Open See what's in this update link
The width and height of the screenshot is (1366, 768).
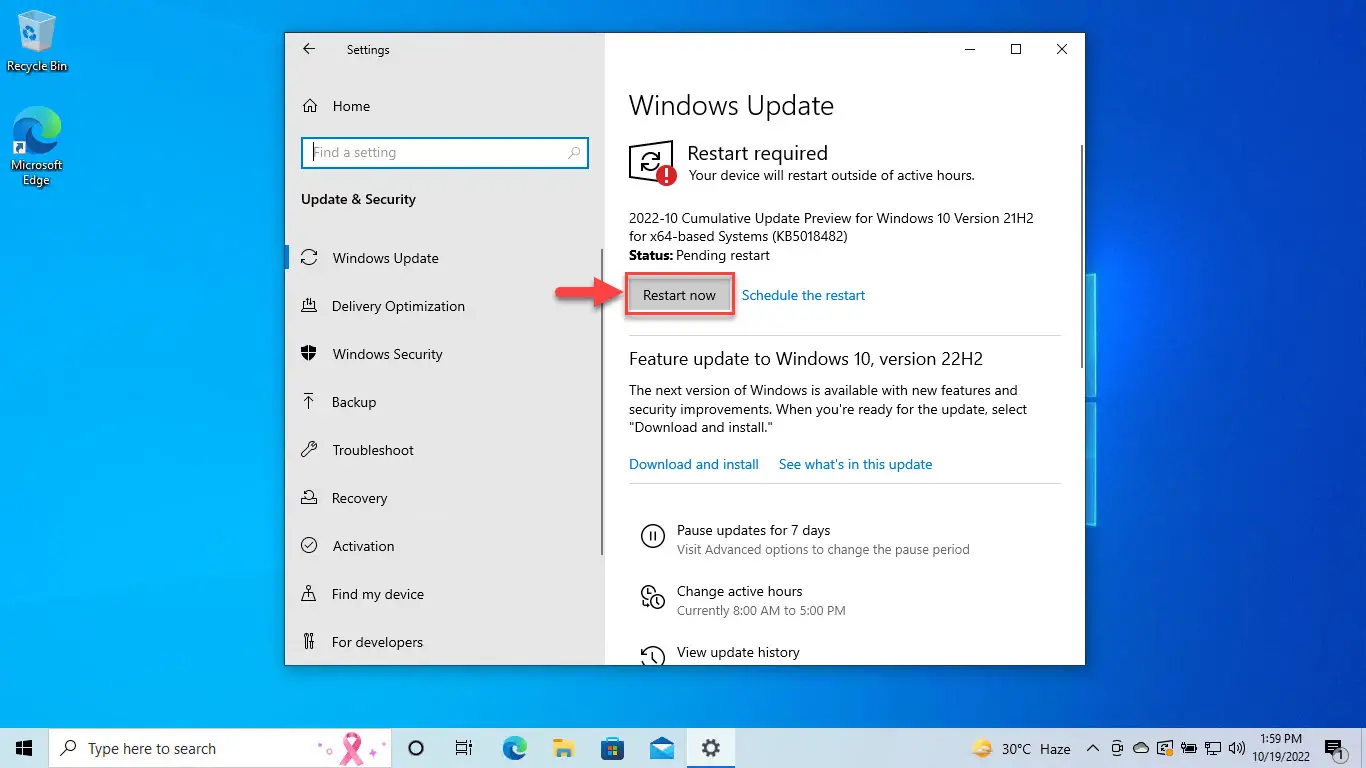855,464
